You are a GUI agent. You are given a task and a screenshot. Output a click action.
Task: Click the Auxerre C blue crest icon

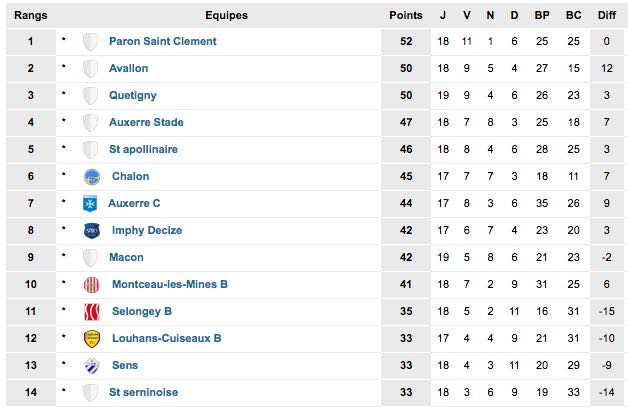90,203
